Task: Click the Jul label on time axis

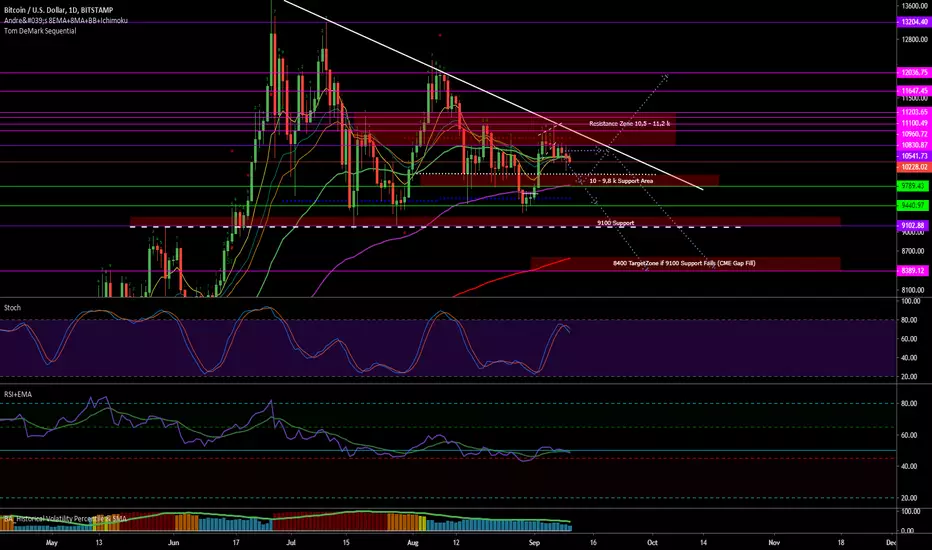Action: point(291,542)
